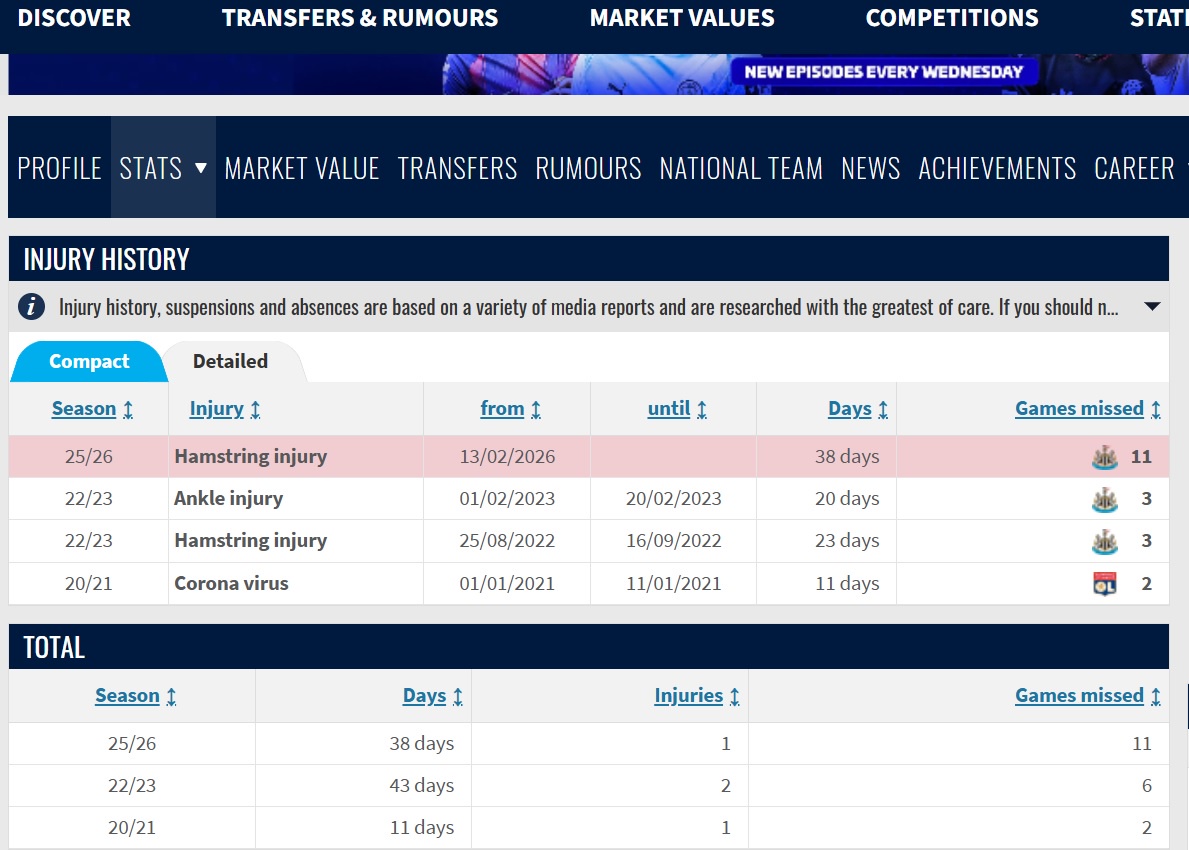Sort injury table by Season column

(x=92, y=409)
